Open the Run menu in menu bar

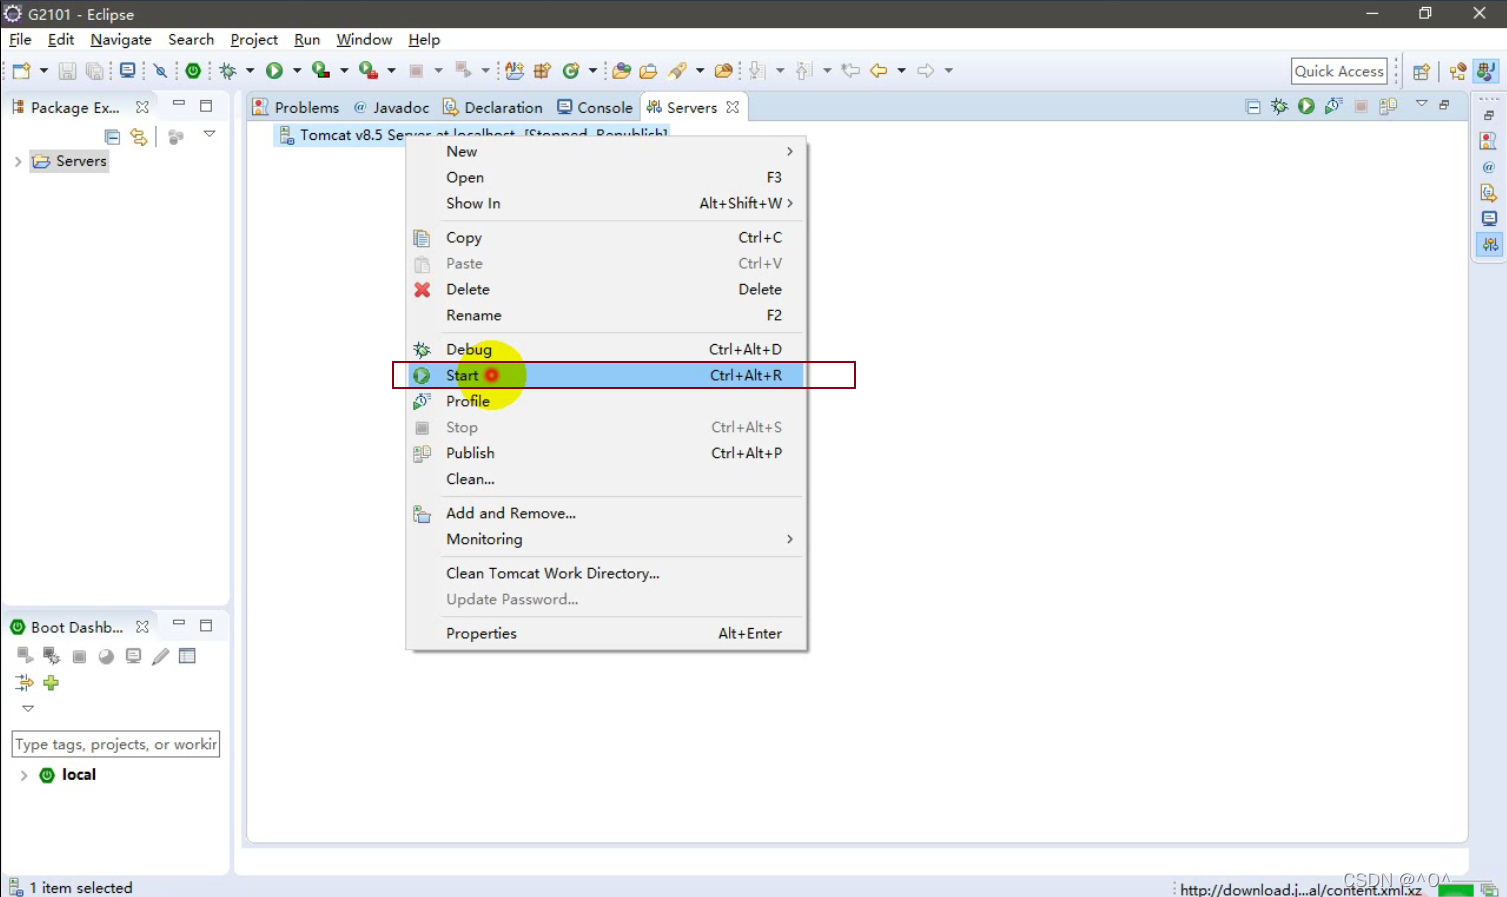pos(307,40)
